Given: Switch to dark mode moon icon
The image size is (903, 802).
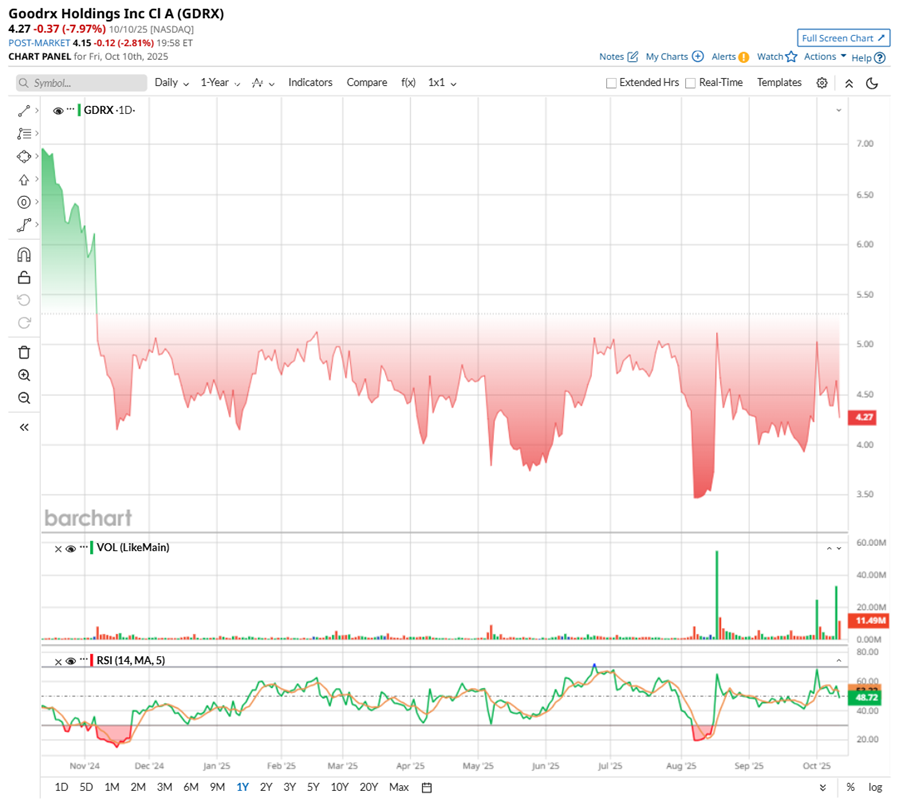Looking at the screenshot, I should pyautogui.click(x=872, y=83).
